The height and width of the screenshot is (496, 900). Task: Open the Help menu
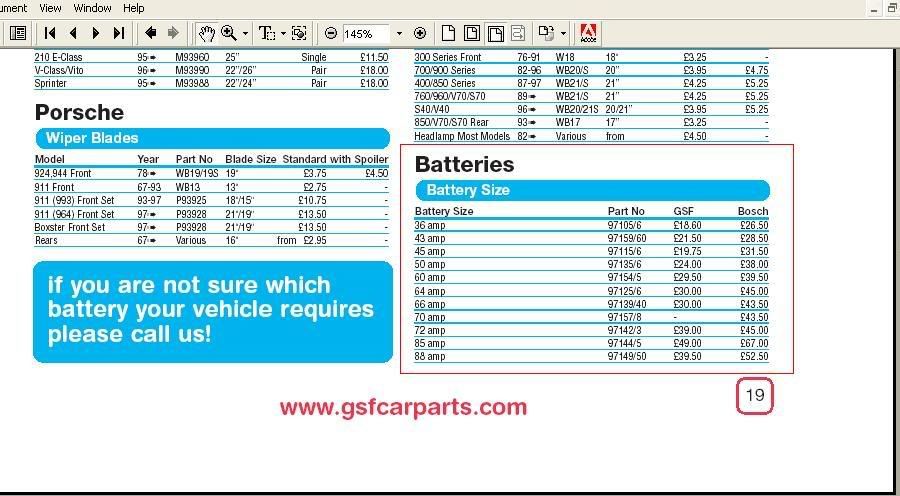pyautogui.click(x=133, y=8)
